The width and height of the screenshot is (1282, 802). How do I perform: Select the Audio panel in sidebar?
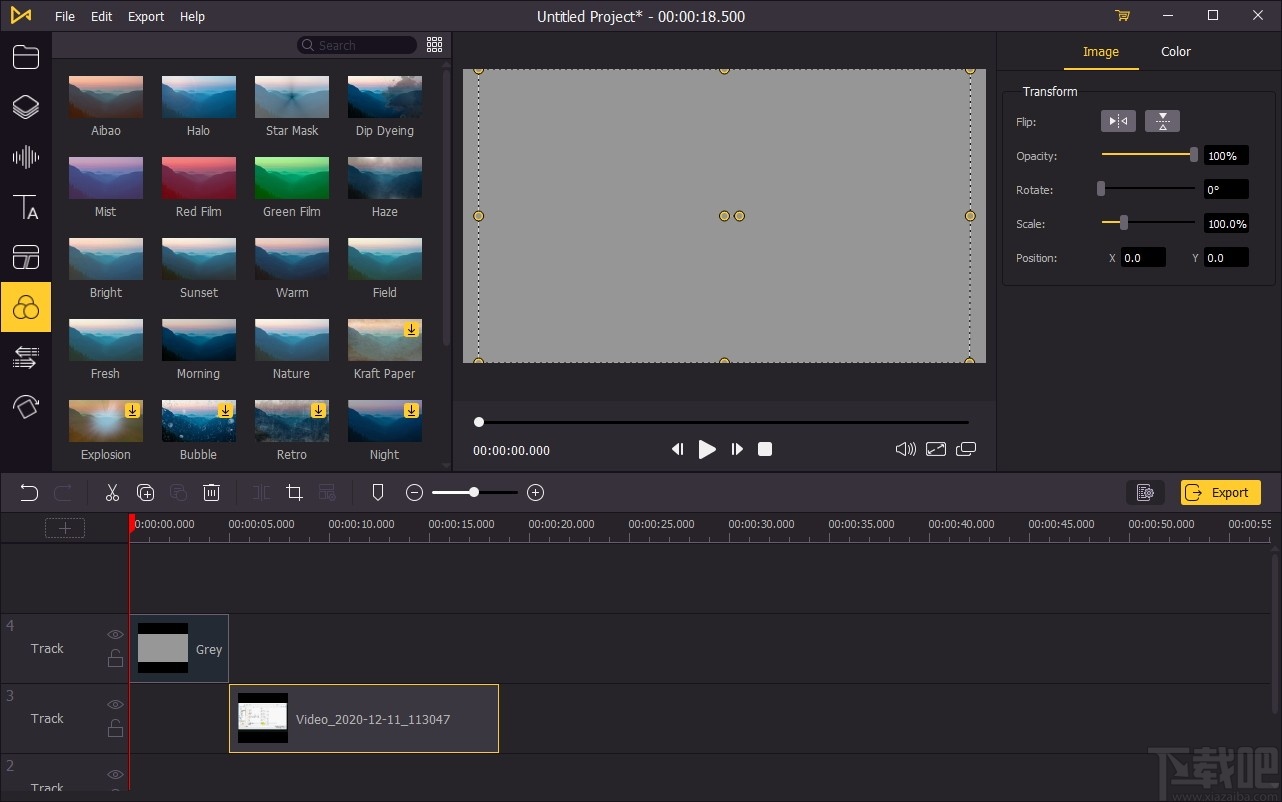pos(26,157)
